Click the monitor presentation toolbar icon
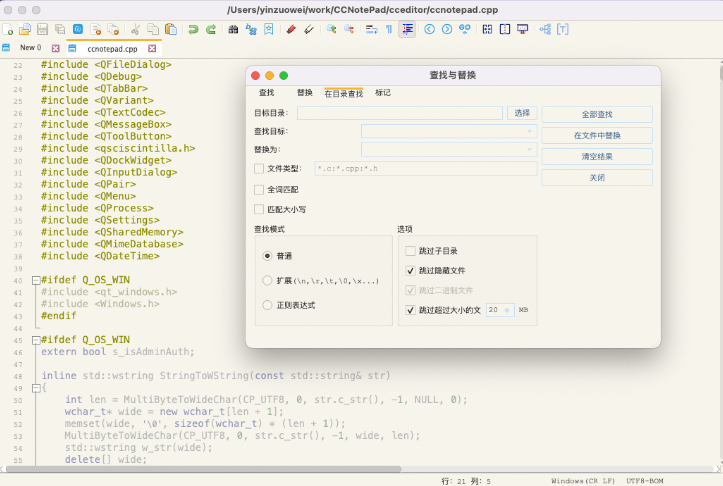723x486 pixels. 522,30
